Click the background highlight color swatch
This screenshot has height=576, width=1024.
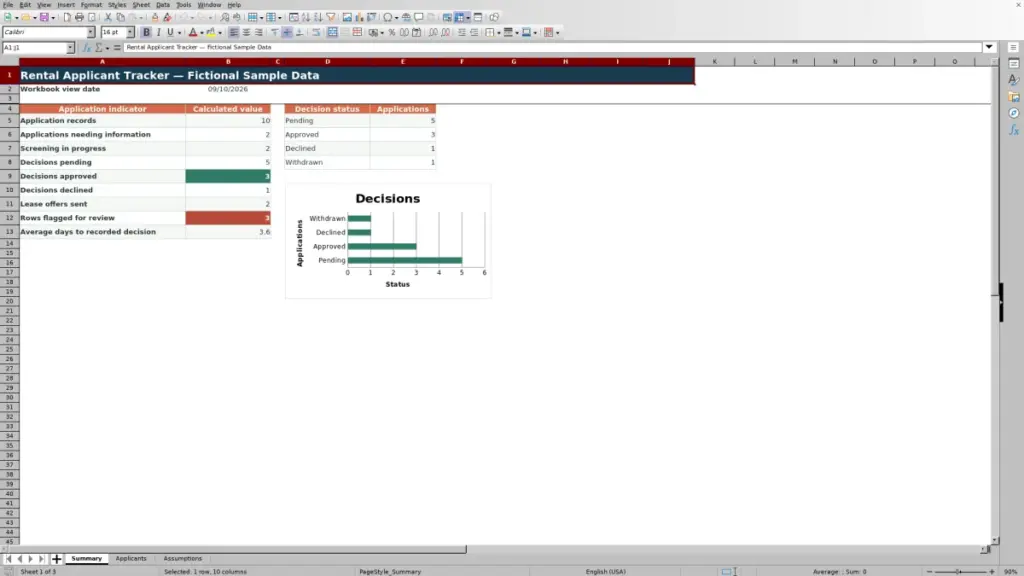coord(211,33)
